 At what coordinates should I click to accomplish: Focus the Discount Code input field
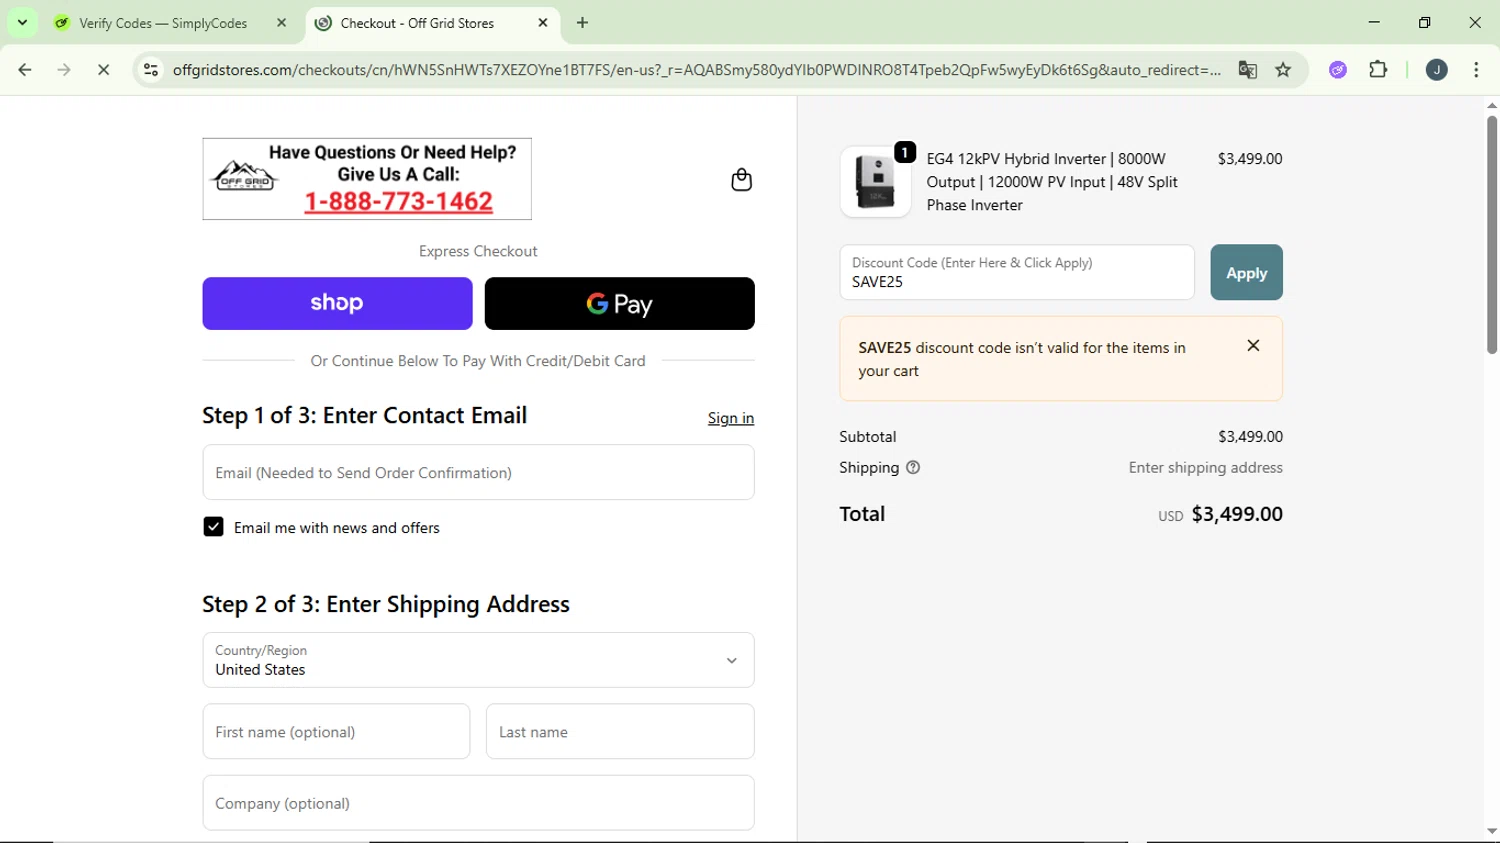click(1017, 272)
